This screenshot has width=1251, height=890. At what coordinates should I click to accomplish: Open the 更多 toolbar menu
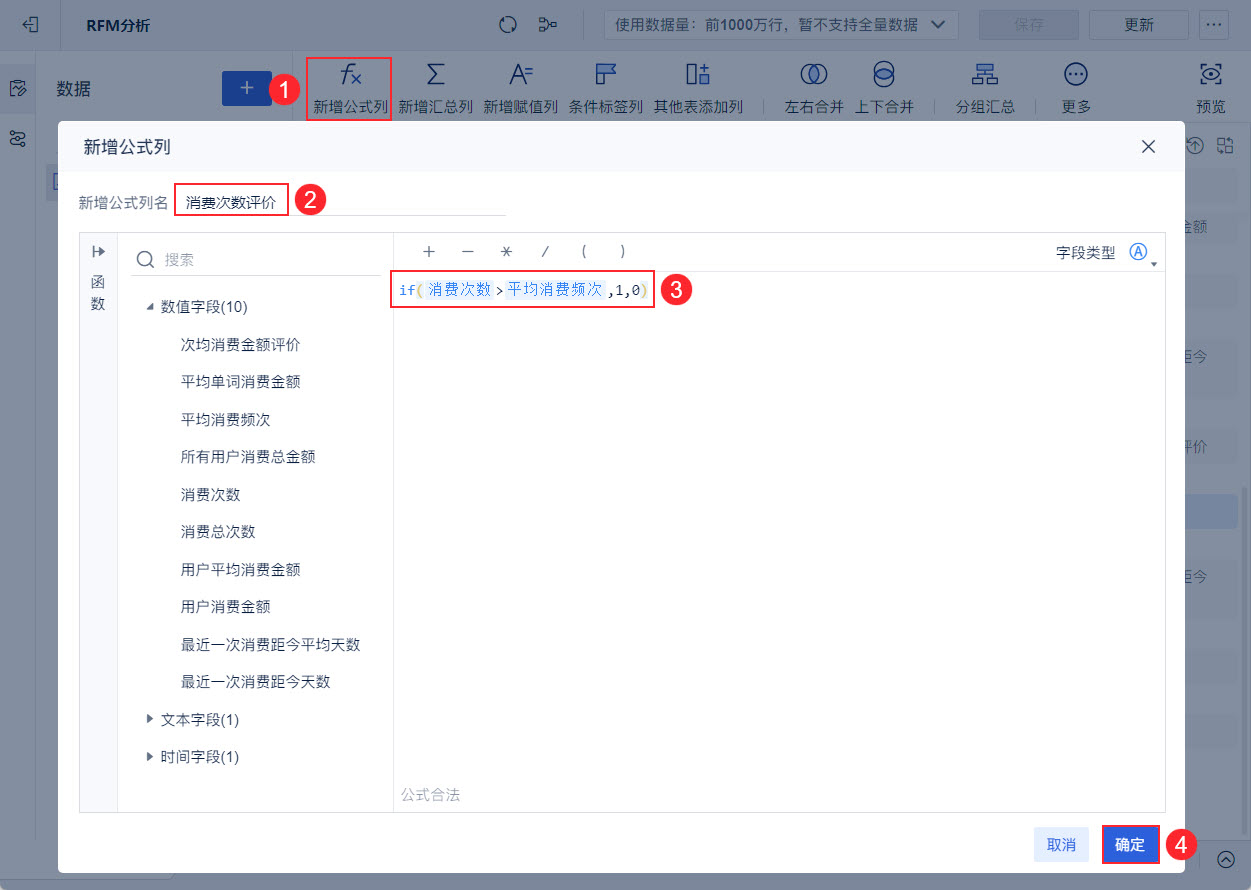(1076, 89)
